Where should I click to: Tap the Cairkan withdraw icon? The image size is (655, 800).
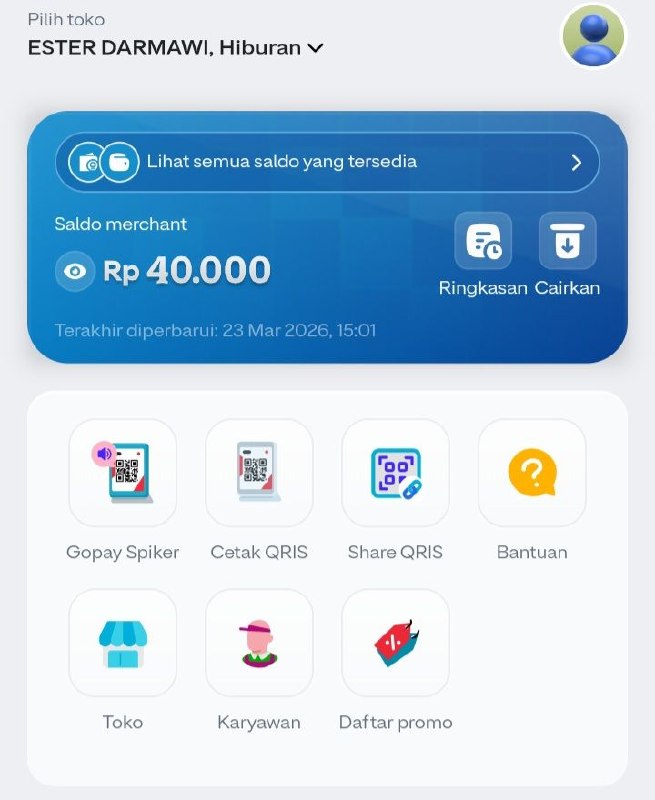[x=568, y=241]
